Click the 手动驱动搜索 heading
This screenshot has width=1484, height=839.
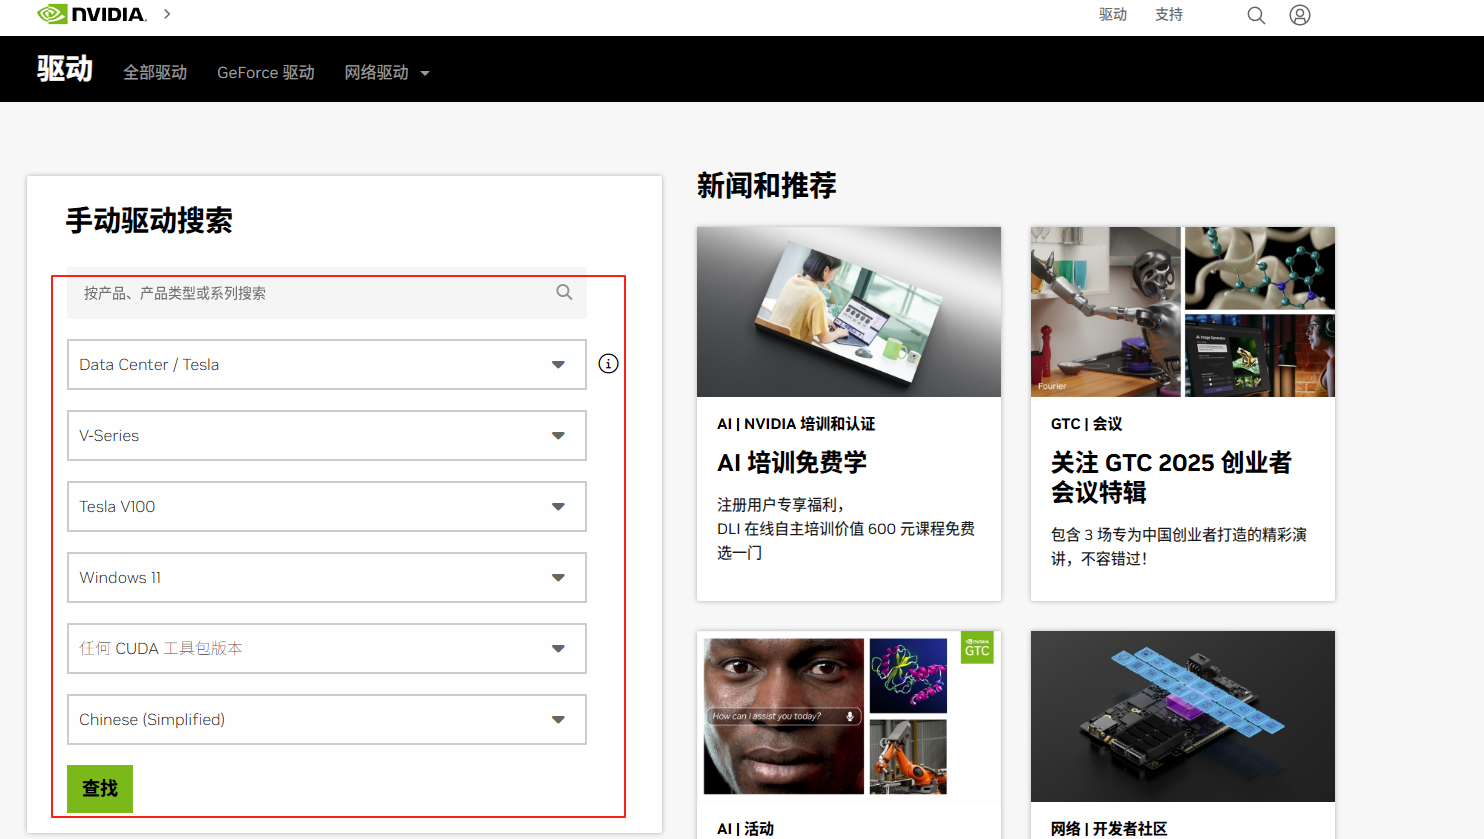[149, 221]
